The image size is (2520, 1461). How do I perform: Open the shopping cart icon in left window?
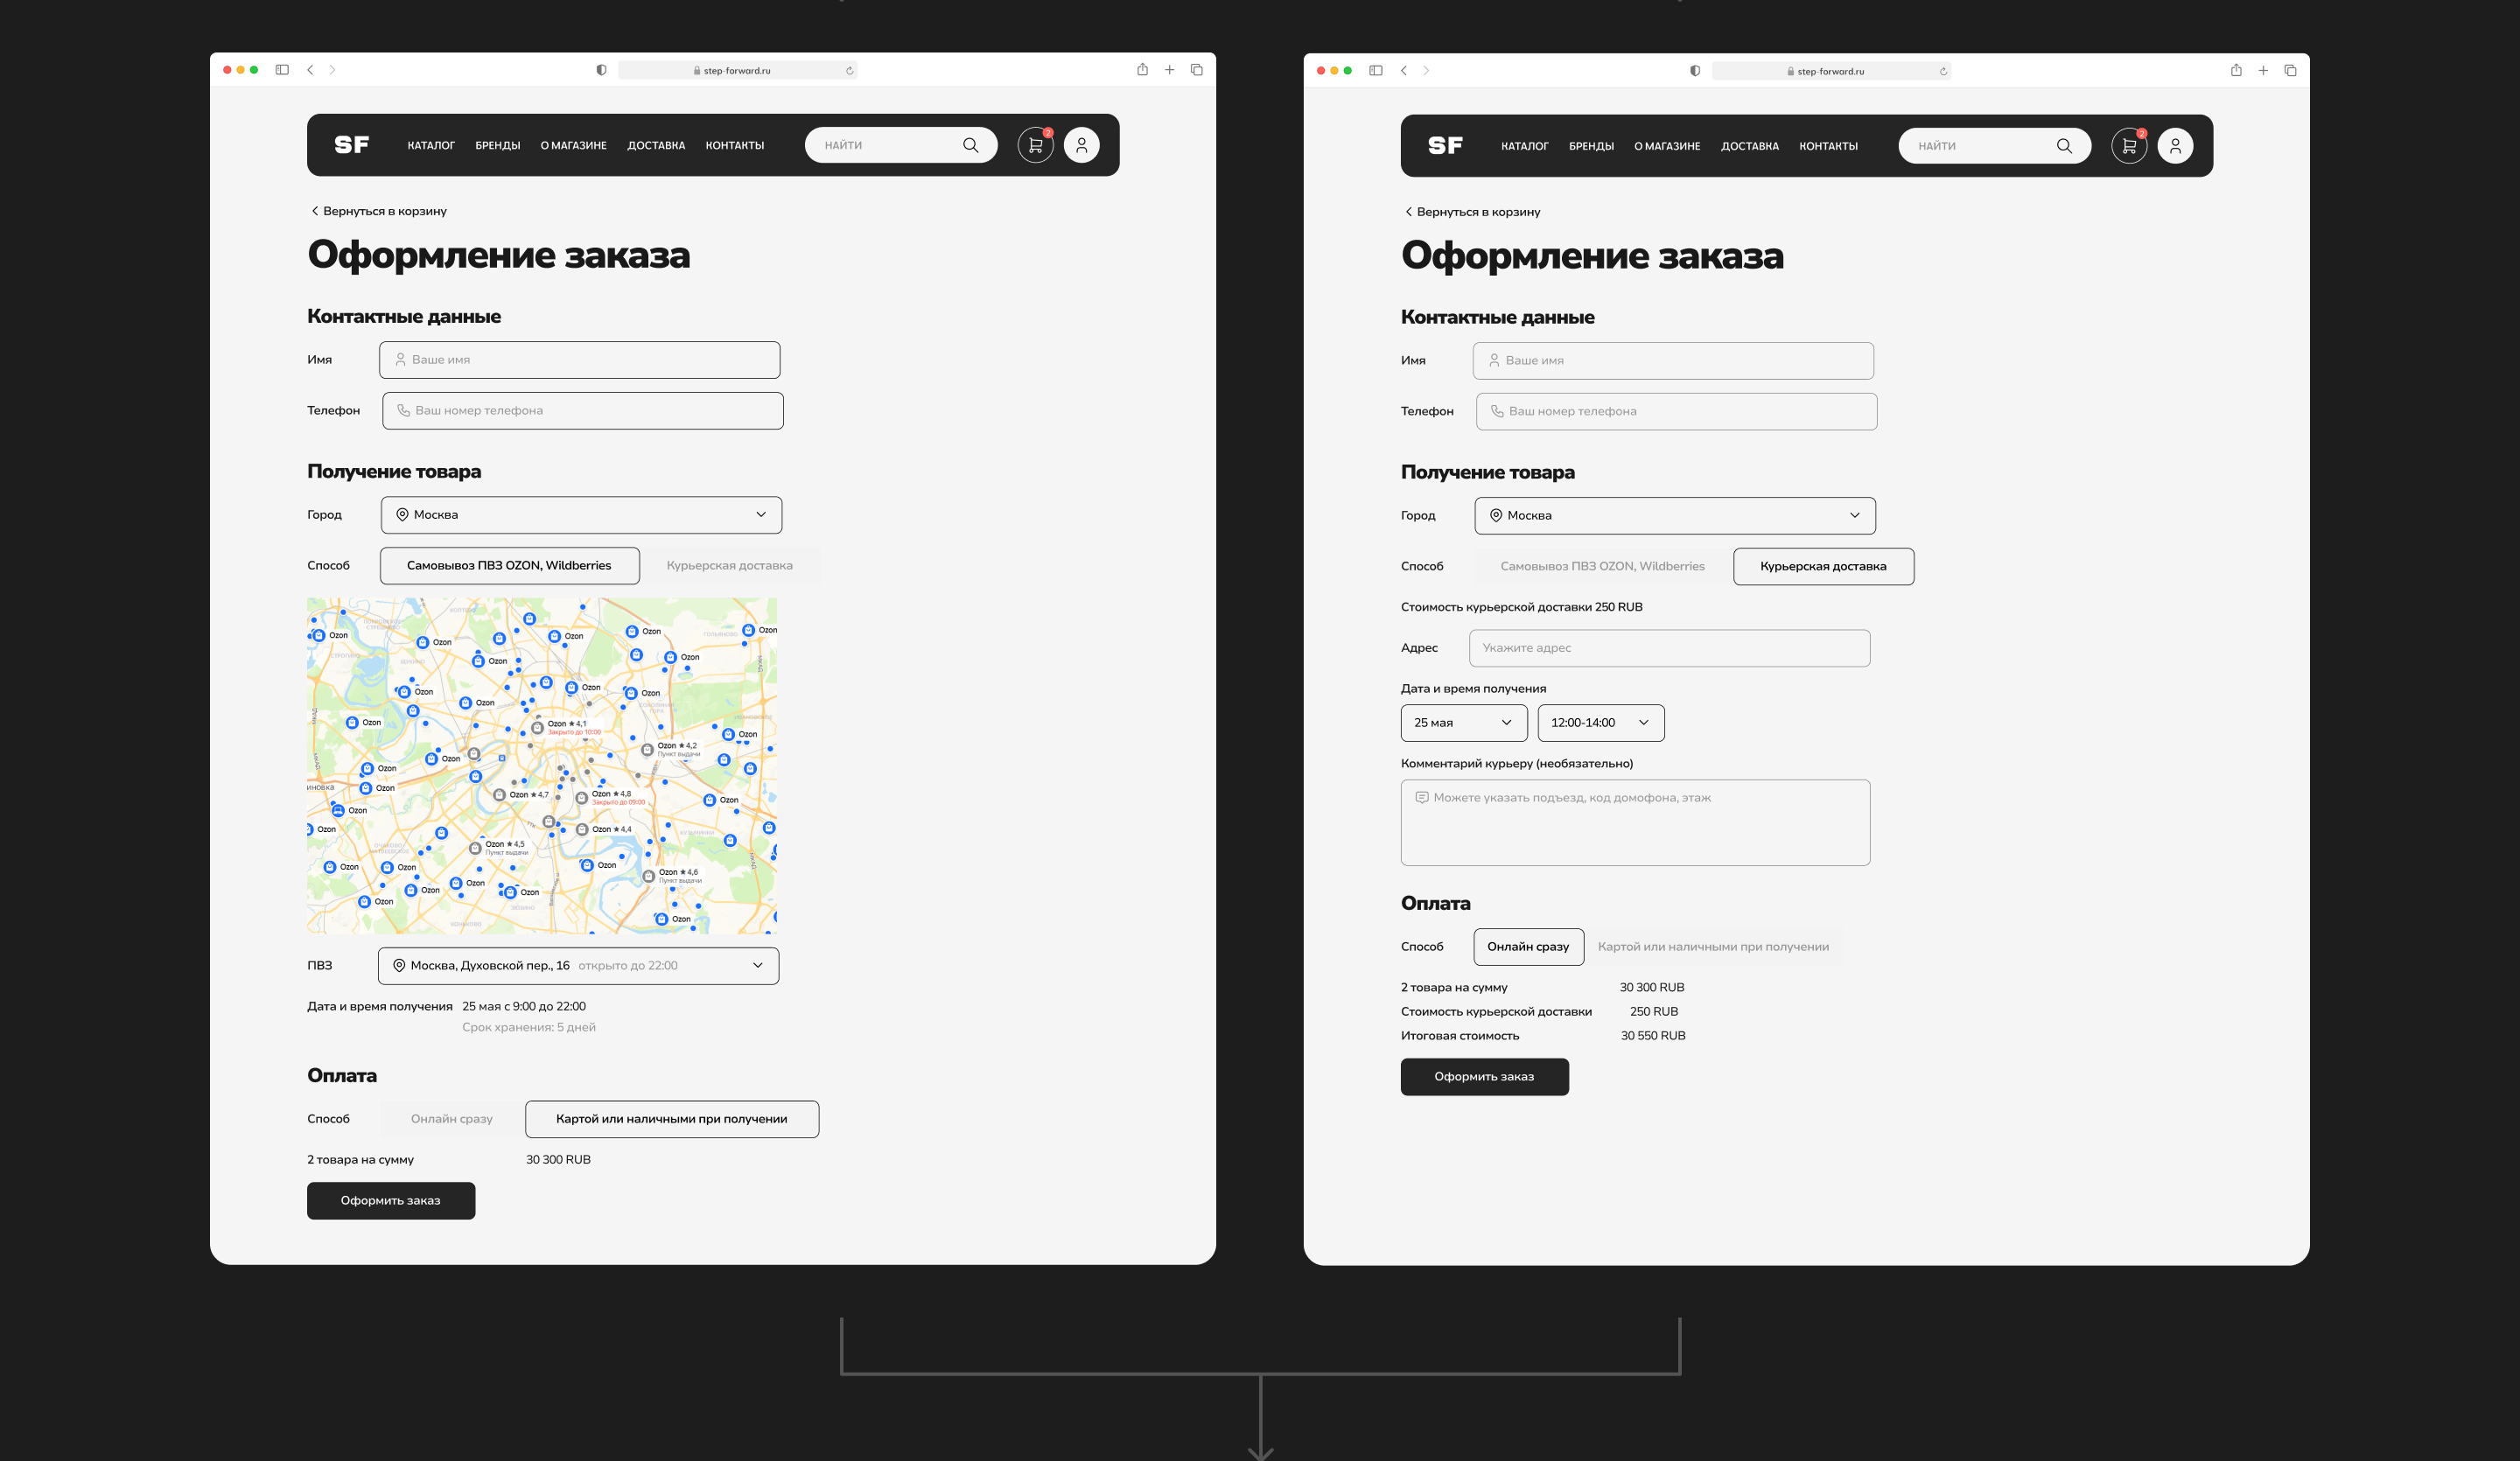pyautogui.click(x=1035, y=145)
